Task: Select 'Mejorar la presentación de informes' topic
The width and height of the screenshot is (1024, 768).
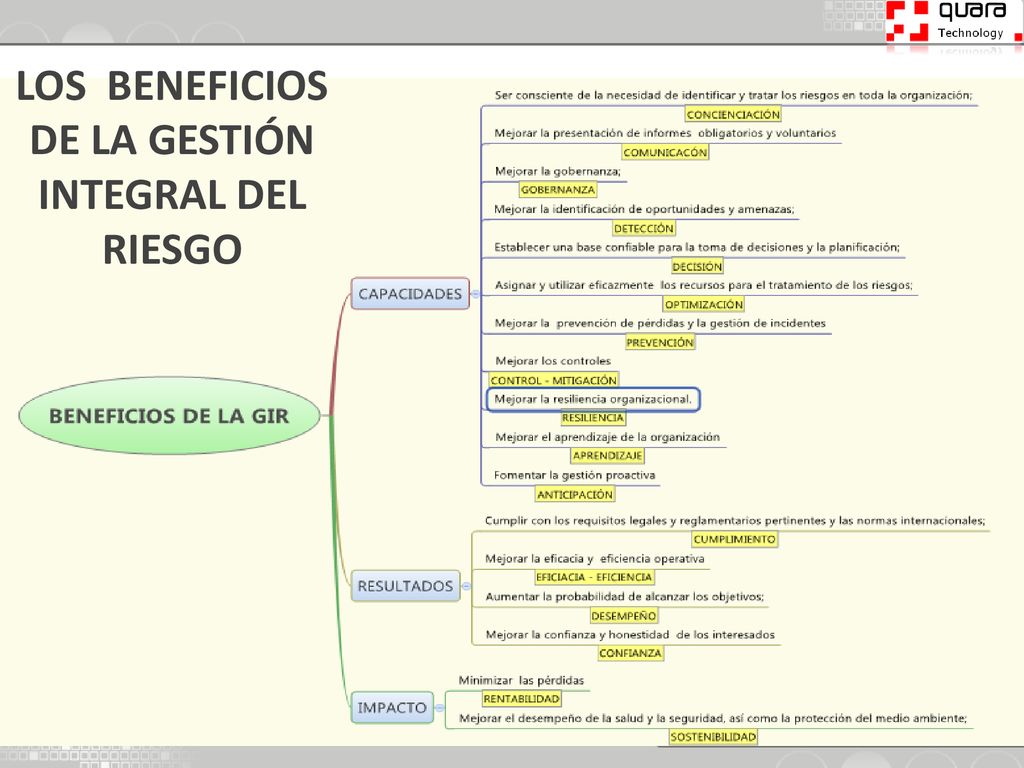Action: pyautogui.click(x=665, y=133)
